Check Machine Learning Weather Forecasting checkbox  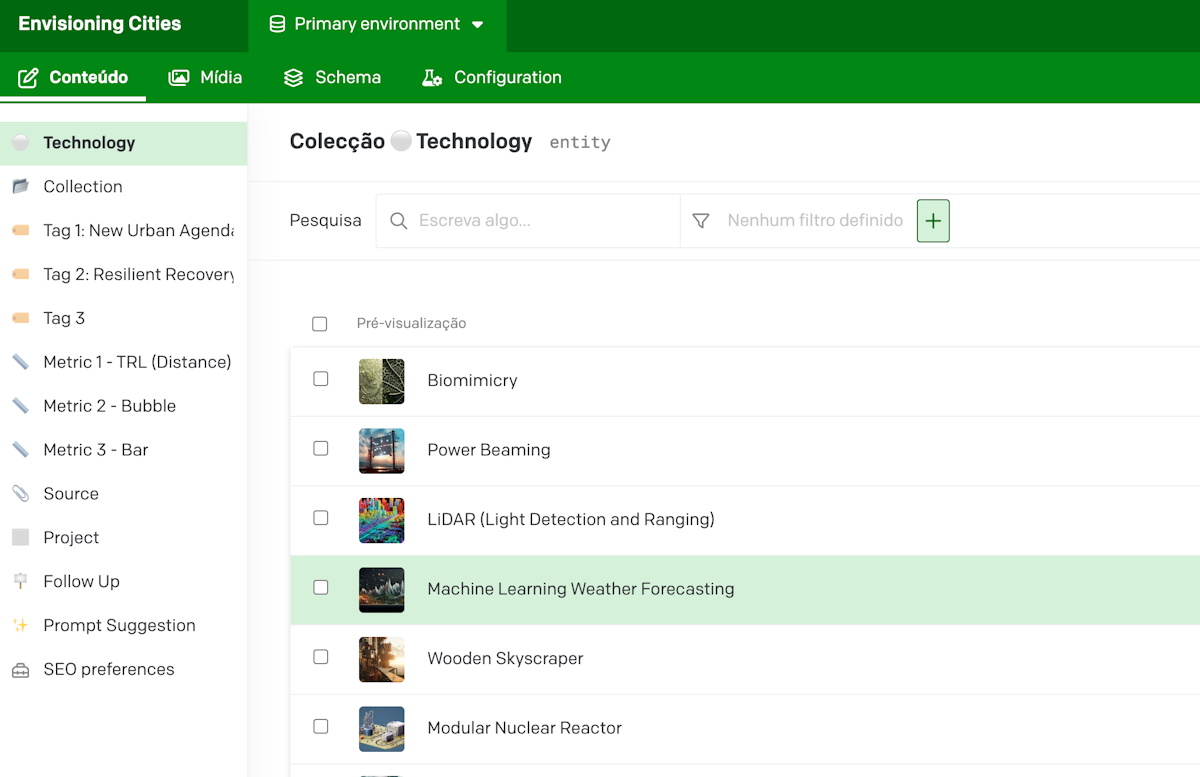click(x=321, y=587)
